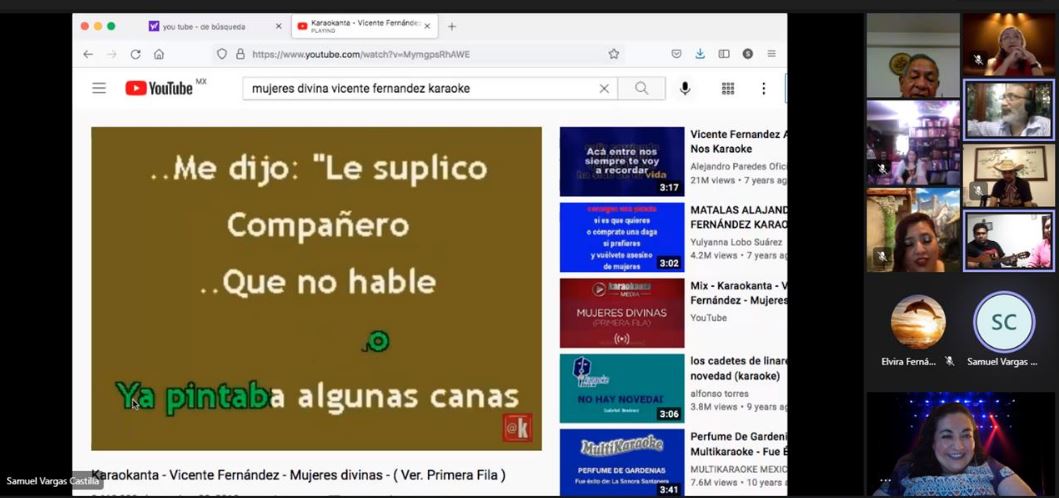Click the Samuel Vargas Castilla name label
Image resolution: width=1059 pixels, height=498 pixels.
click(x=53, y=482)
